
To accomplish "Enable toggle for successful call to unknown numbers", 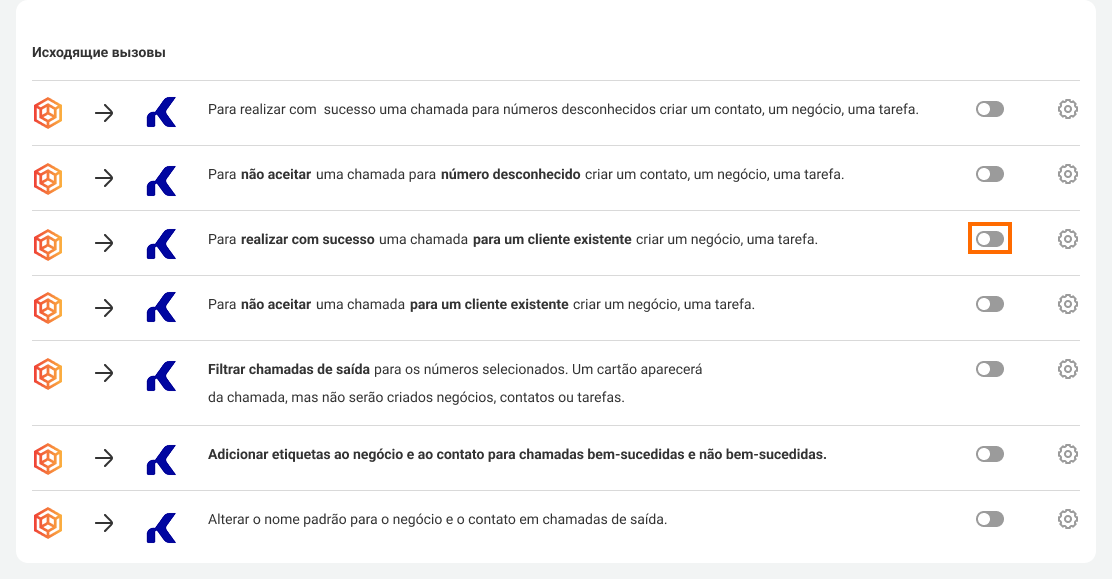I will click(x=989, y=109).
